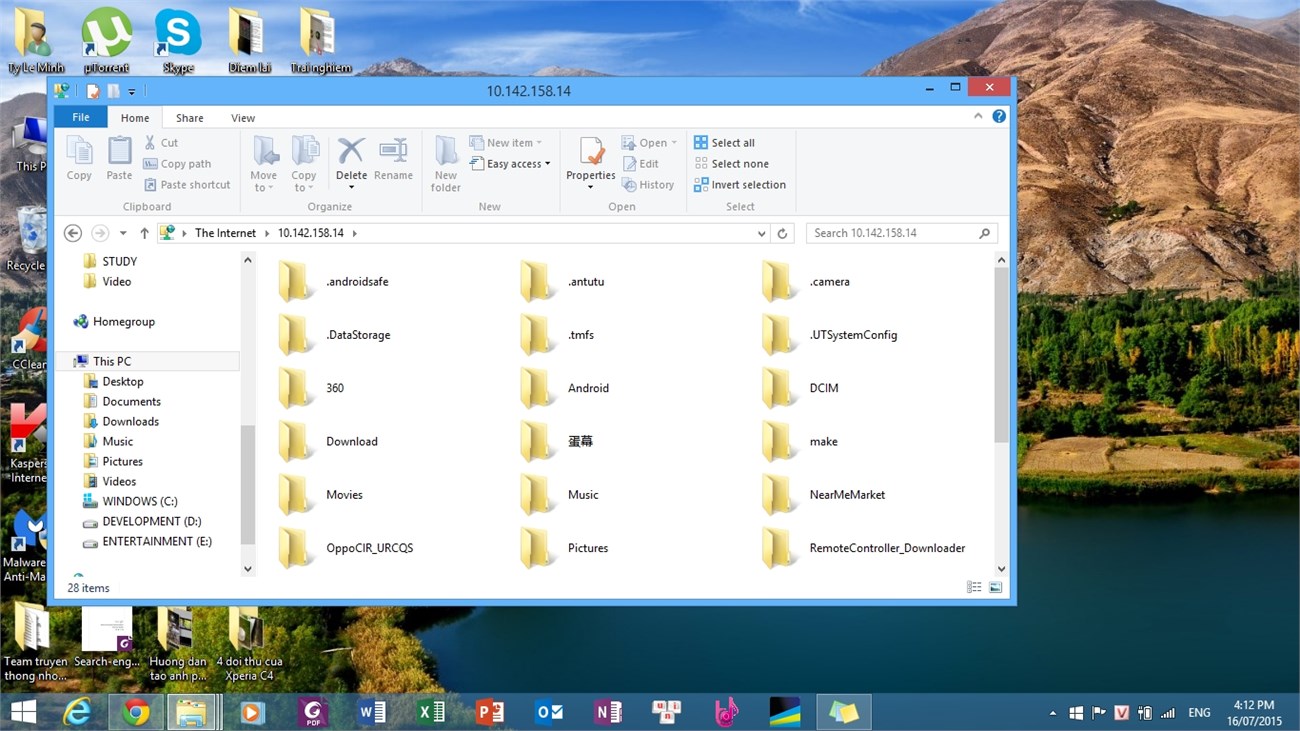
Task: Click the Properties icon
Action: (x=591, y=152)
